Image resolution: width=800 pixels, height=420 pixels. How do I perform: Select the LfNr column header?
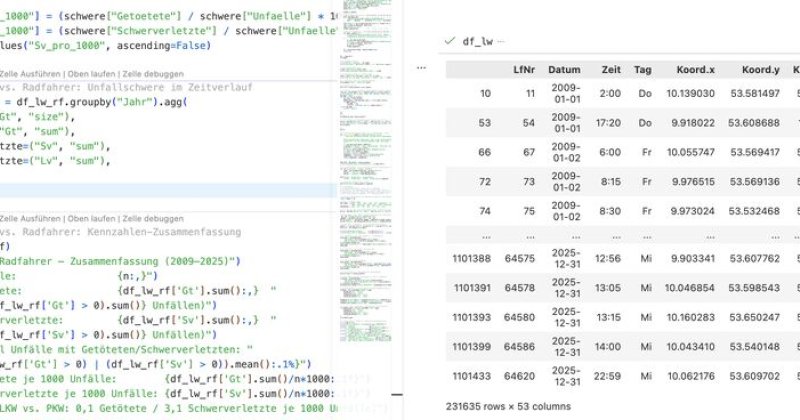coord(524,69)
